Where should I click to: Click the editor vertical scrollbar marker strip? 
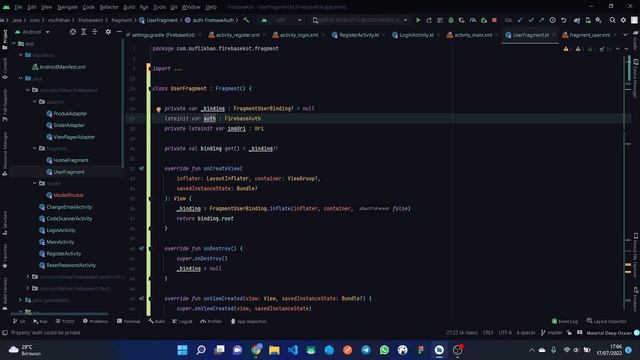629,184
